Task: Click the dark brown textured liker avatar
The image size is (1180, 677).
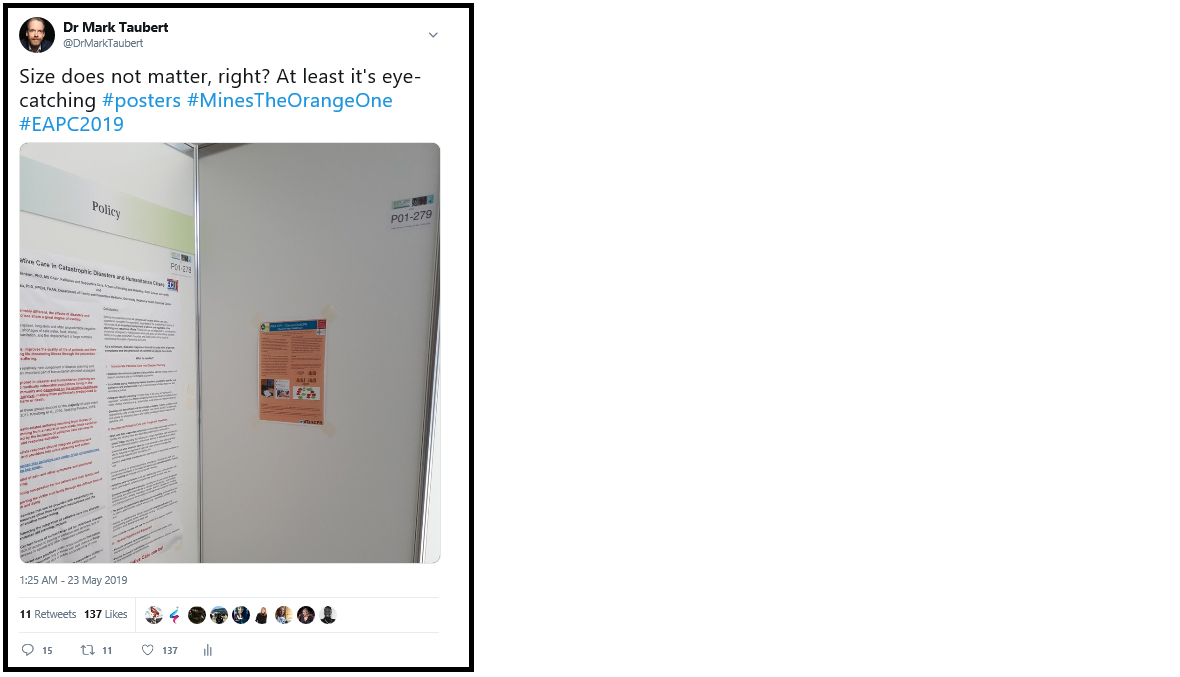Action: tap(196, 615)
